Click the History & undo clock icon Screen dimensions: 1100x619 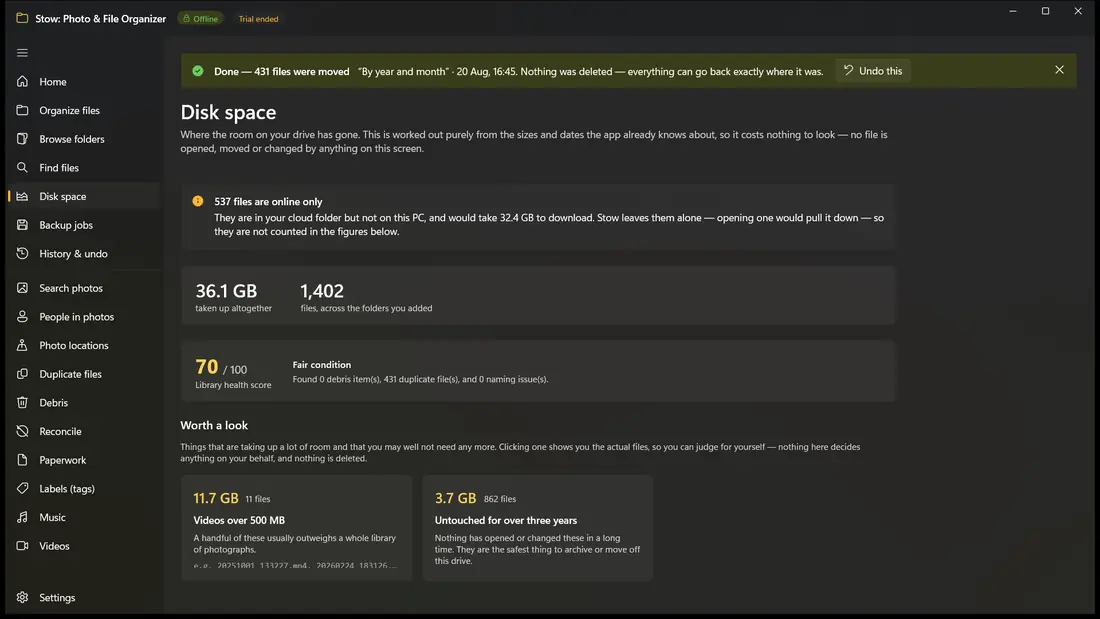[22, 253]
